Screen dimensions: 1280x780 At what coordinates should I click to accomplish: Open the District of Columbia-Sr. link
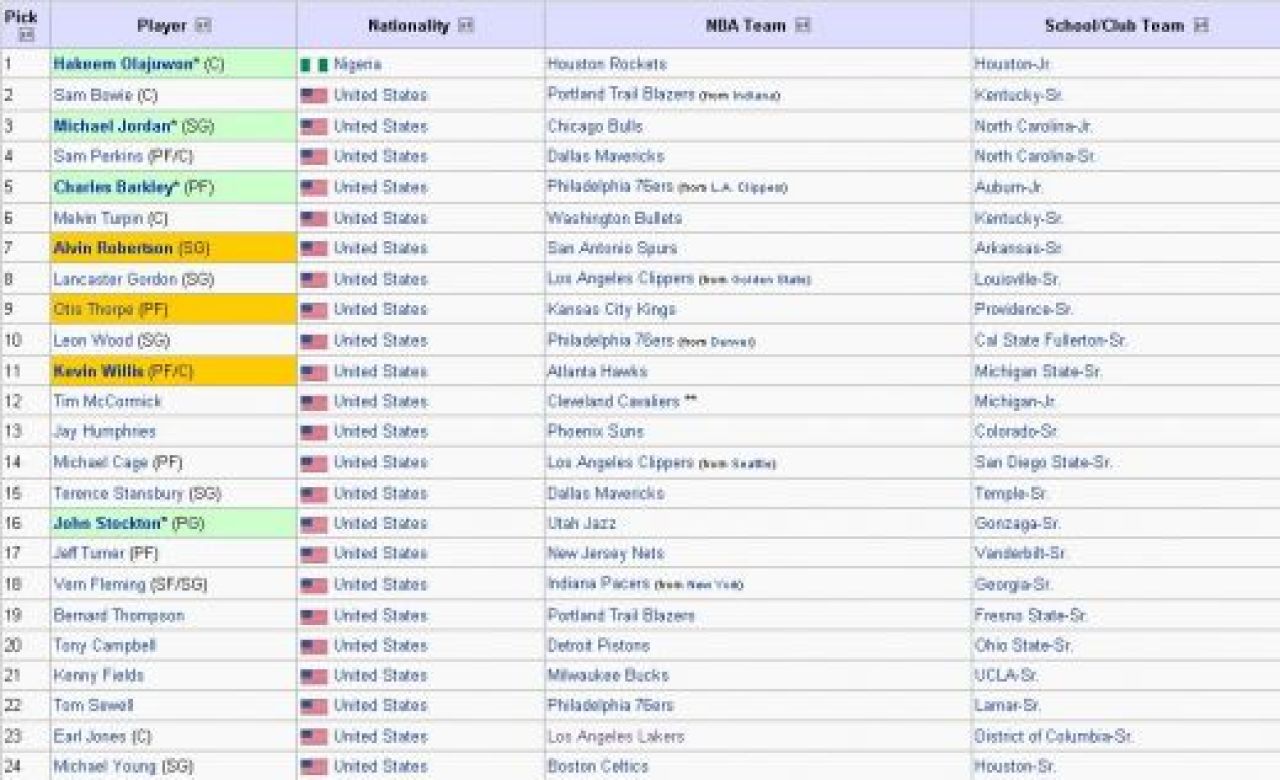[1054, 736]
